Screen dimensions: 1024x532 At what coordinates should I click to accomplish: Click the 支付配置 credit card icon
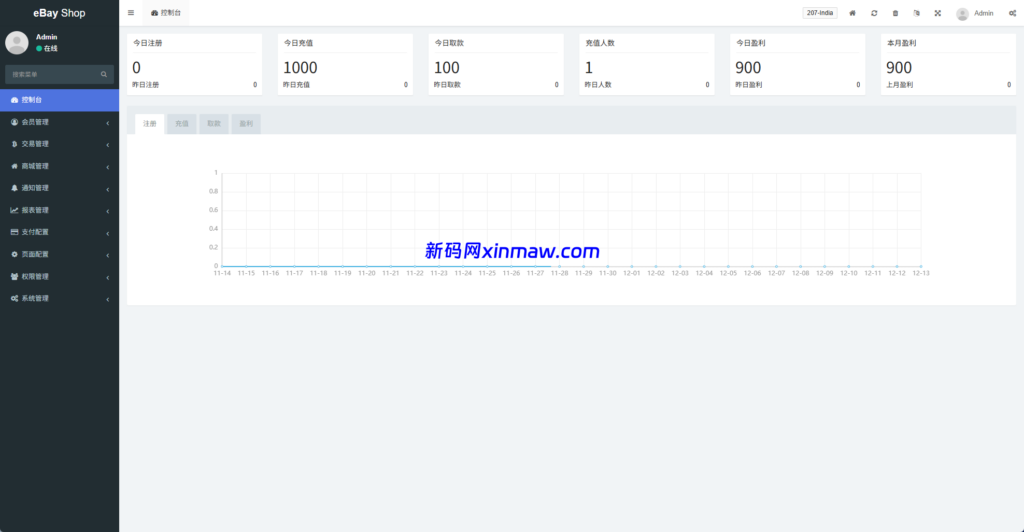click(14, 232)
